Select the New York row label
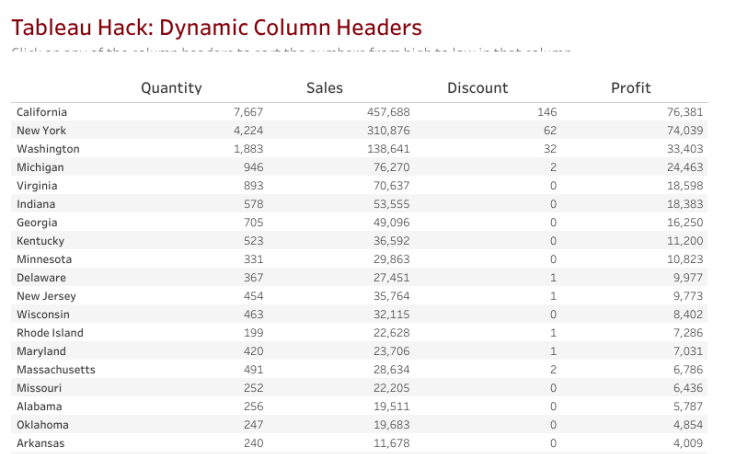 coord(40,130)
